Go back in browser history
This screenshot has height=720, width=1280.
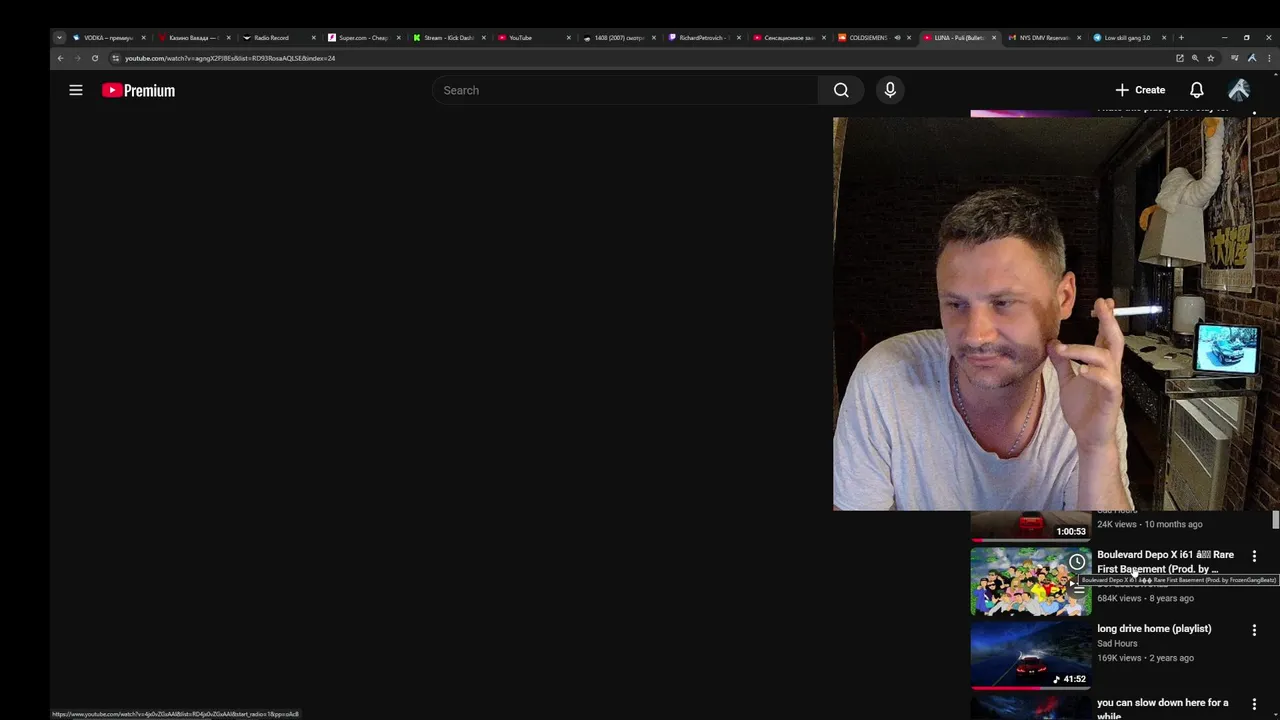coord(60,58)
